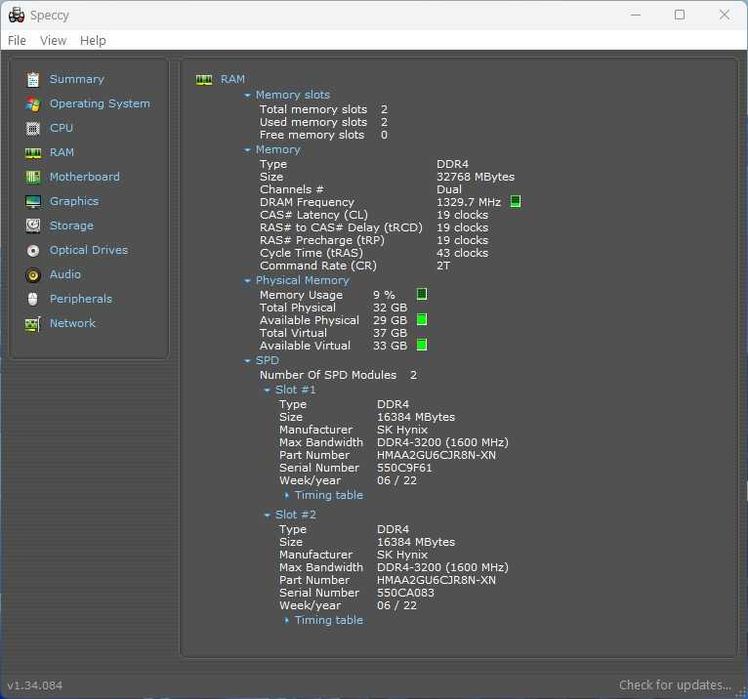Click the Command Rate (CR) row

point(355,266)
